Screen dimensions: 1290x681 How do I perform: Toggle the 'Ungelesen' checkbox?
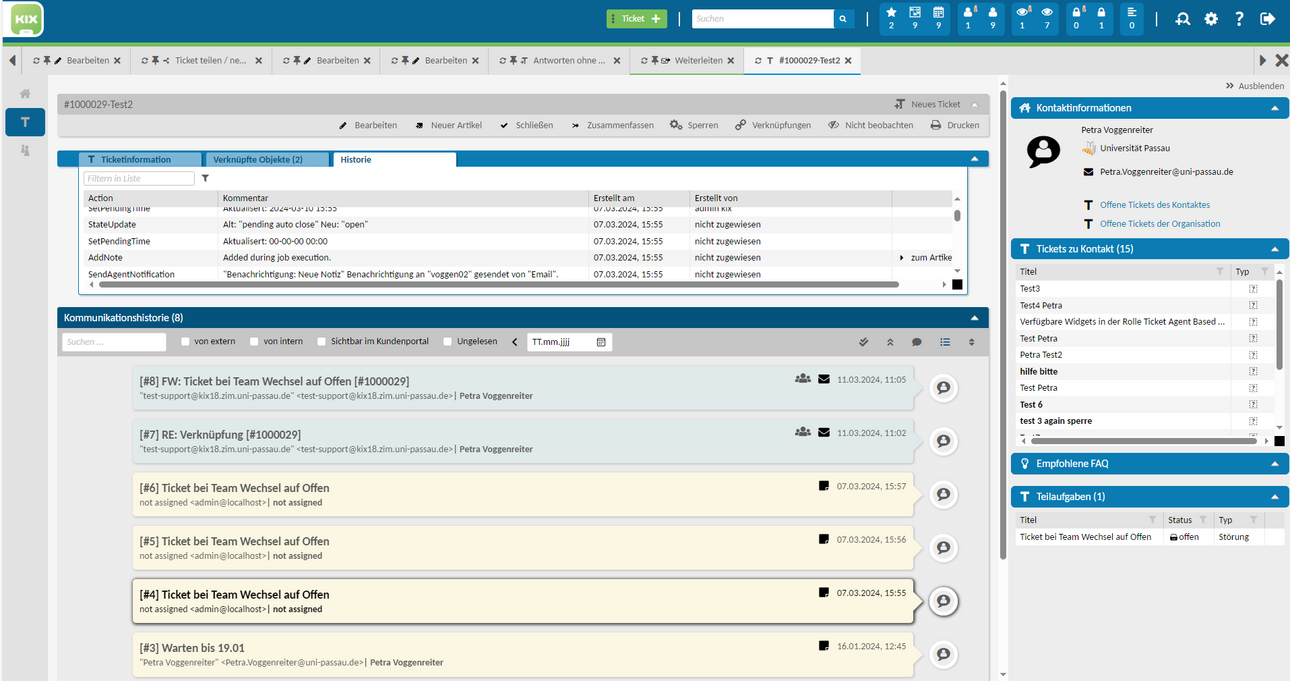click(448, 342)
